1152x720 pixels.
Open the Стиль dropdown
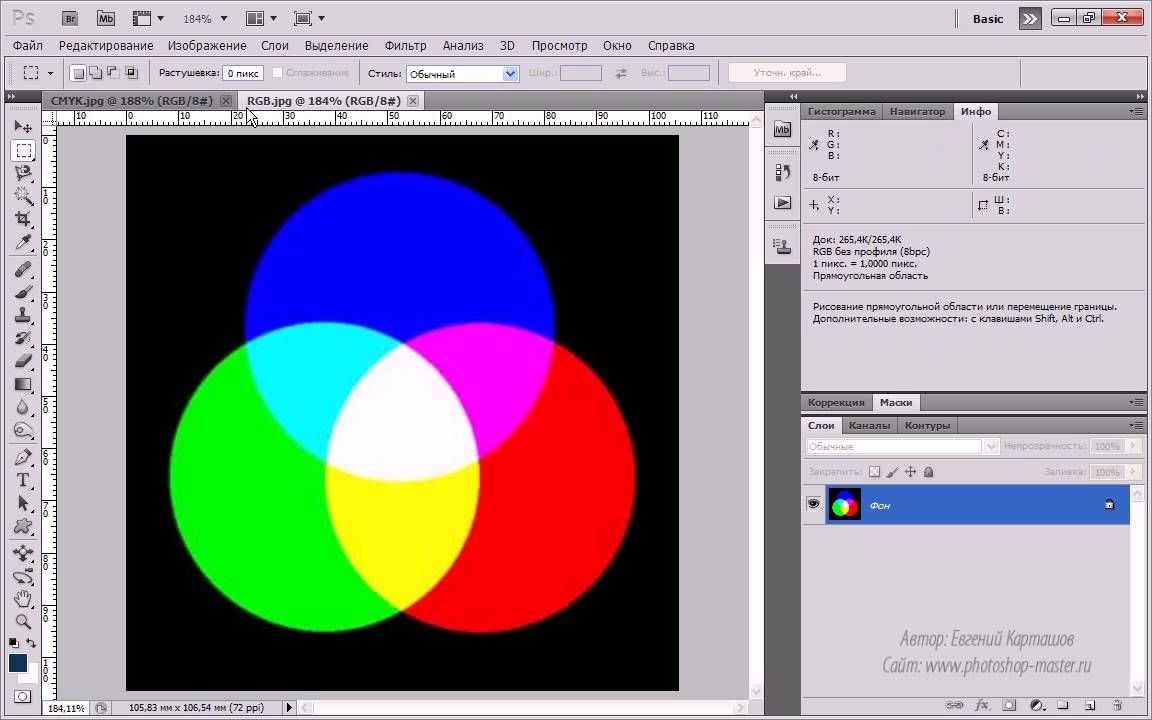click(463, 73)
